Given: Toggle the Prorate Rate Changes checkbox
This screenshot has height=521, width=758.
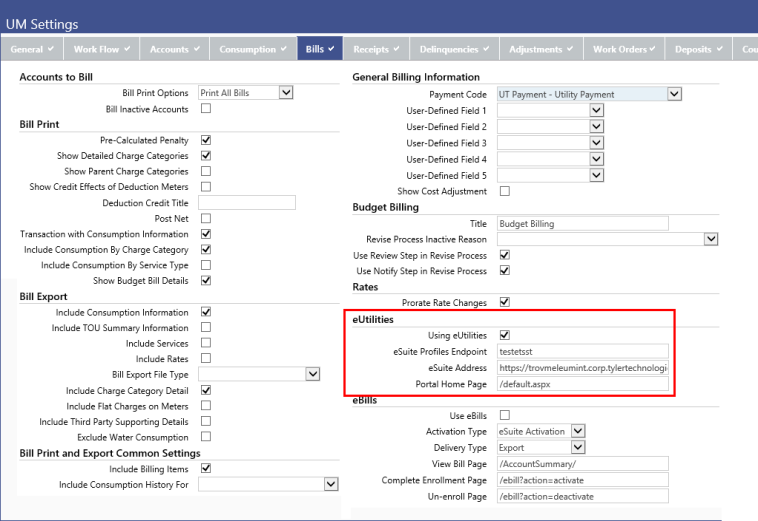Looking at the screenshot, I should coord(504,302).
